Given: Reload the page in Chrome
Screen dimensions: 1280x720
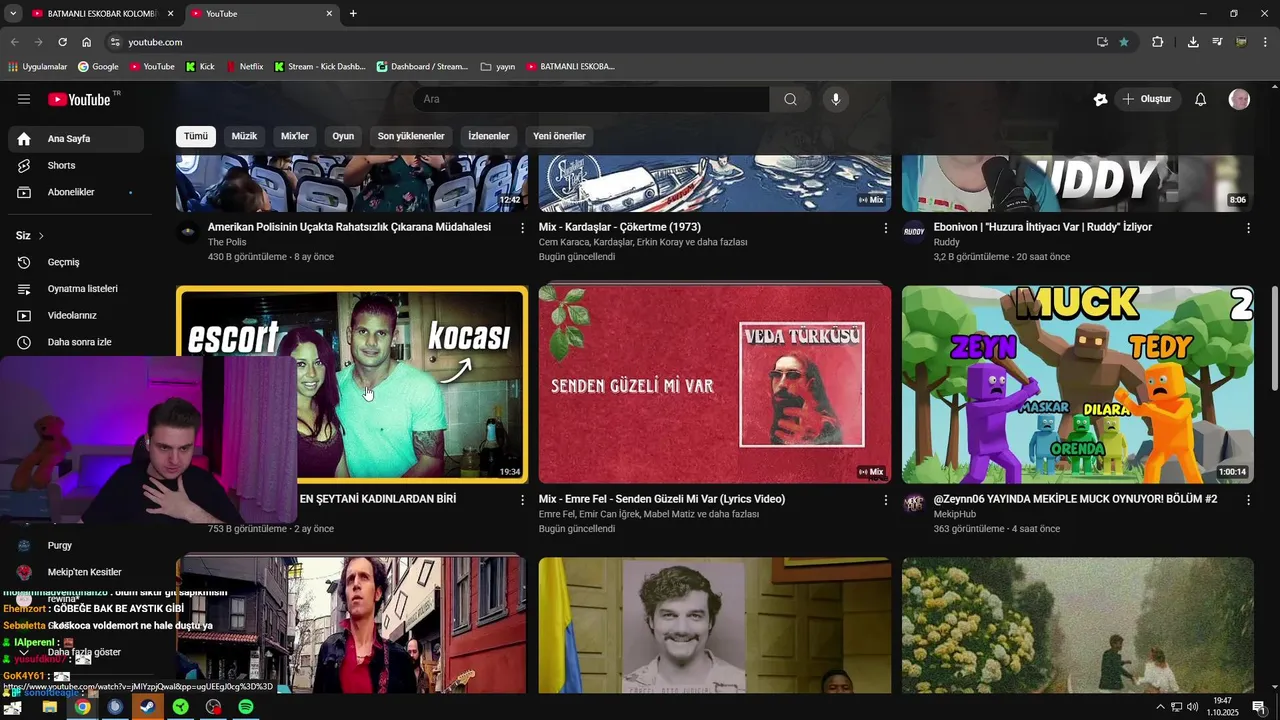Looking at the screenshot, I should [x=62, y=42].
